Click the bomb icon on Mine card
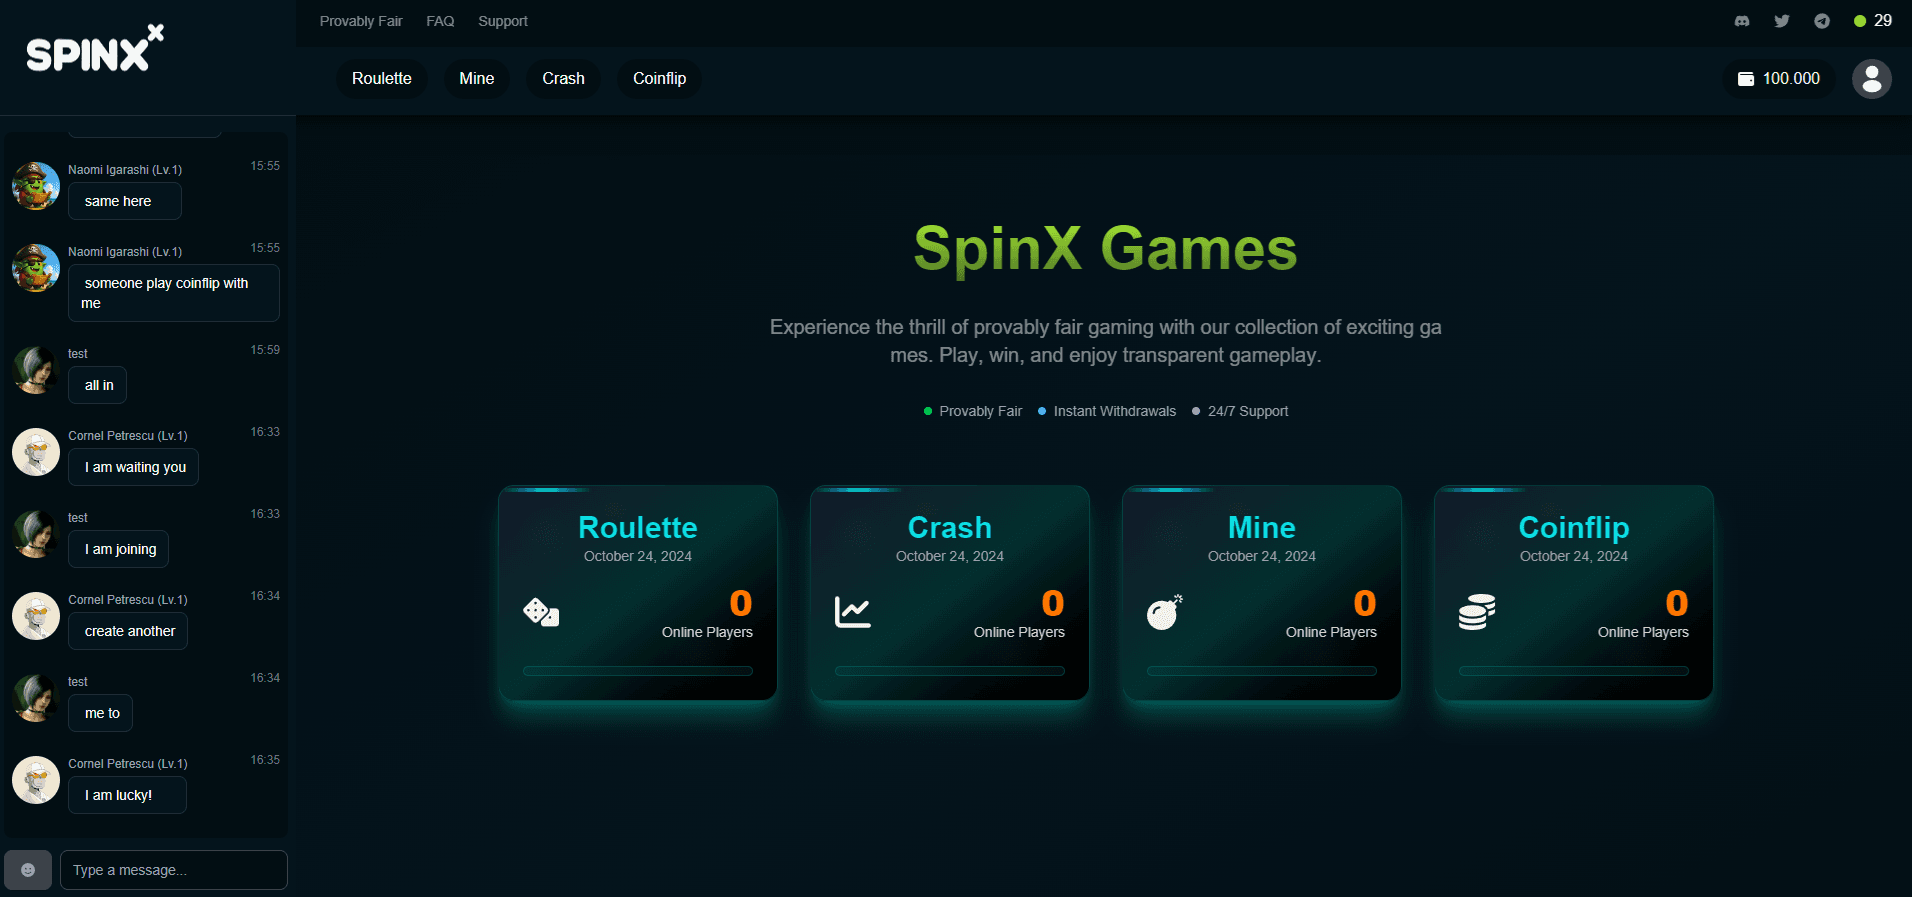This screenshot has width=1912, height=897. [1164, 612]
